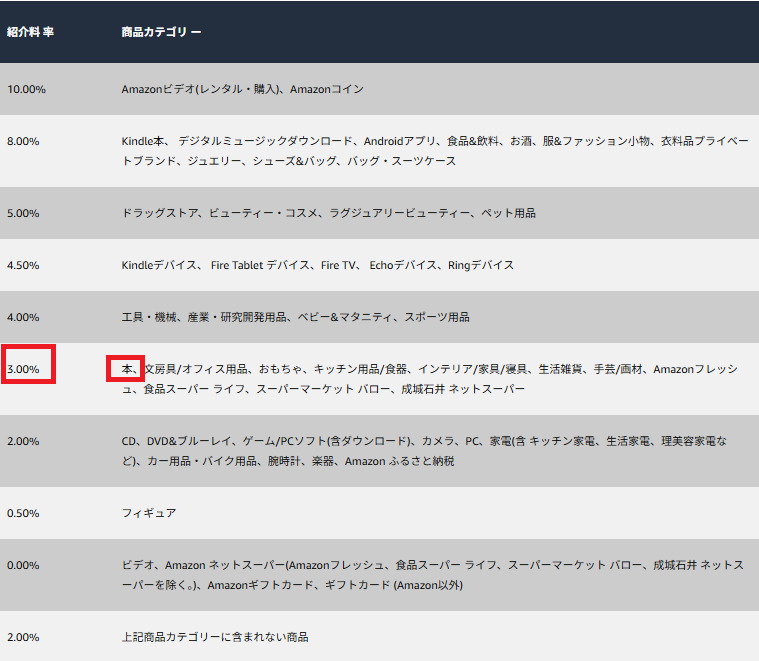Select the 0.50% rate cell
This screenshot has width=759, height=661.
tap(23, 513)
